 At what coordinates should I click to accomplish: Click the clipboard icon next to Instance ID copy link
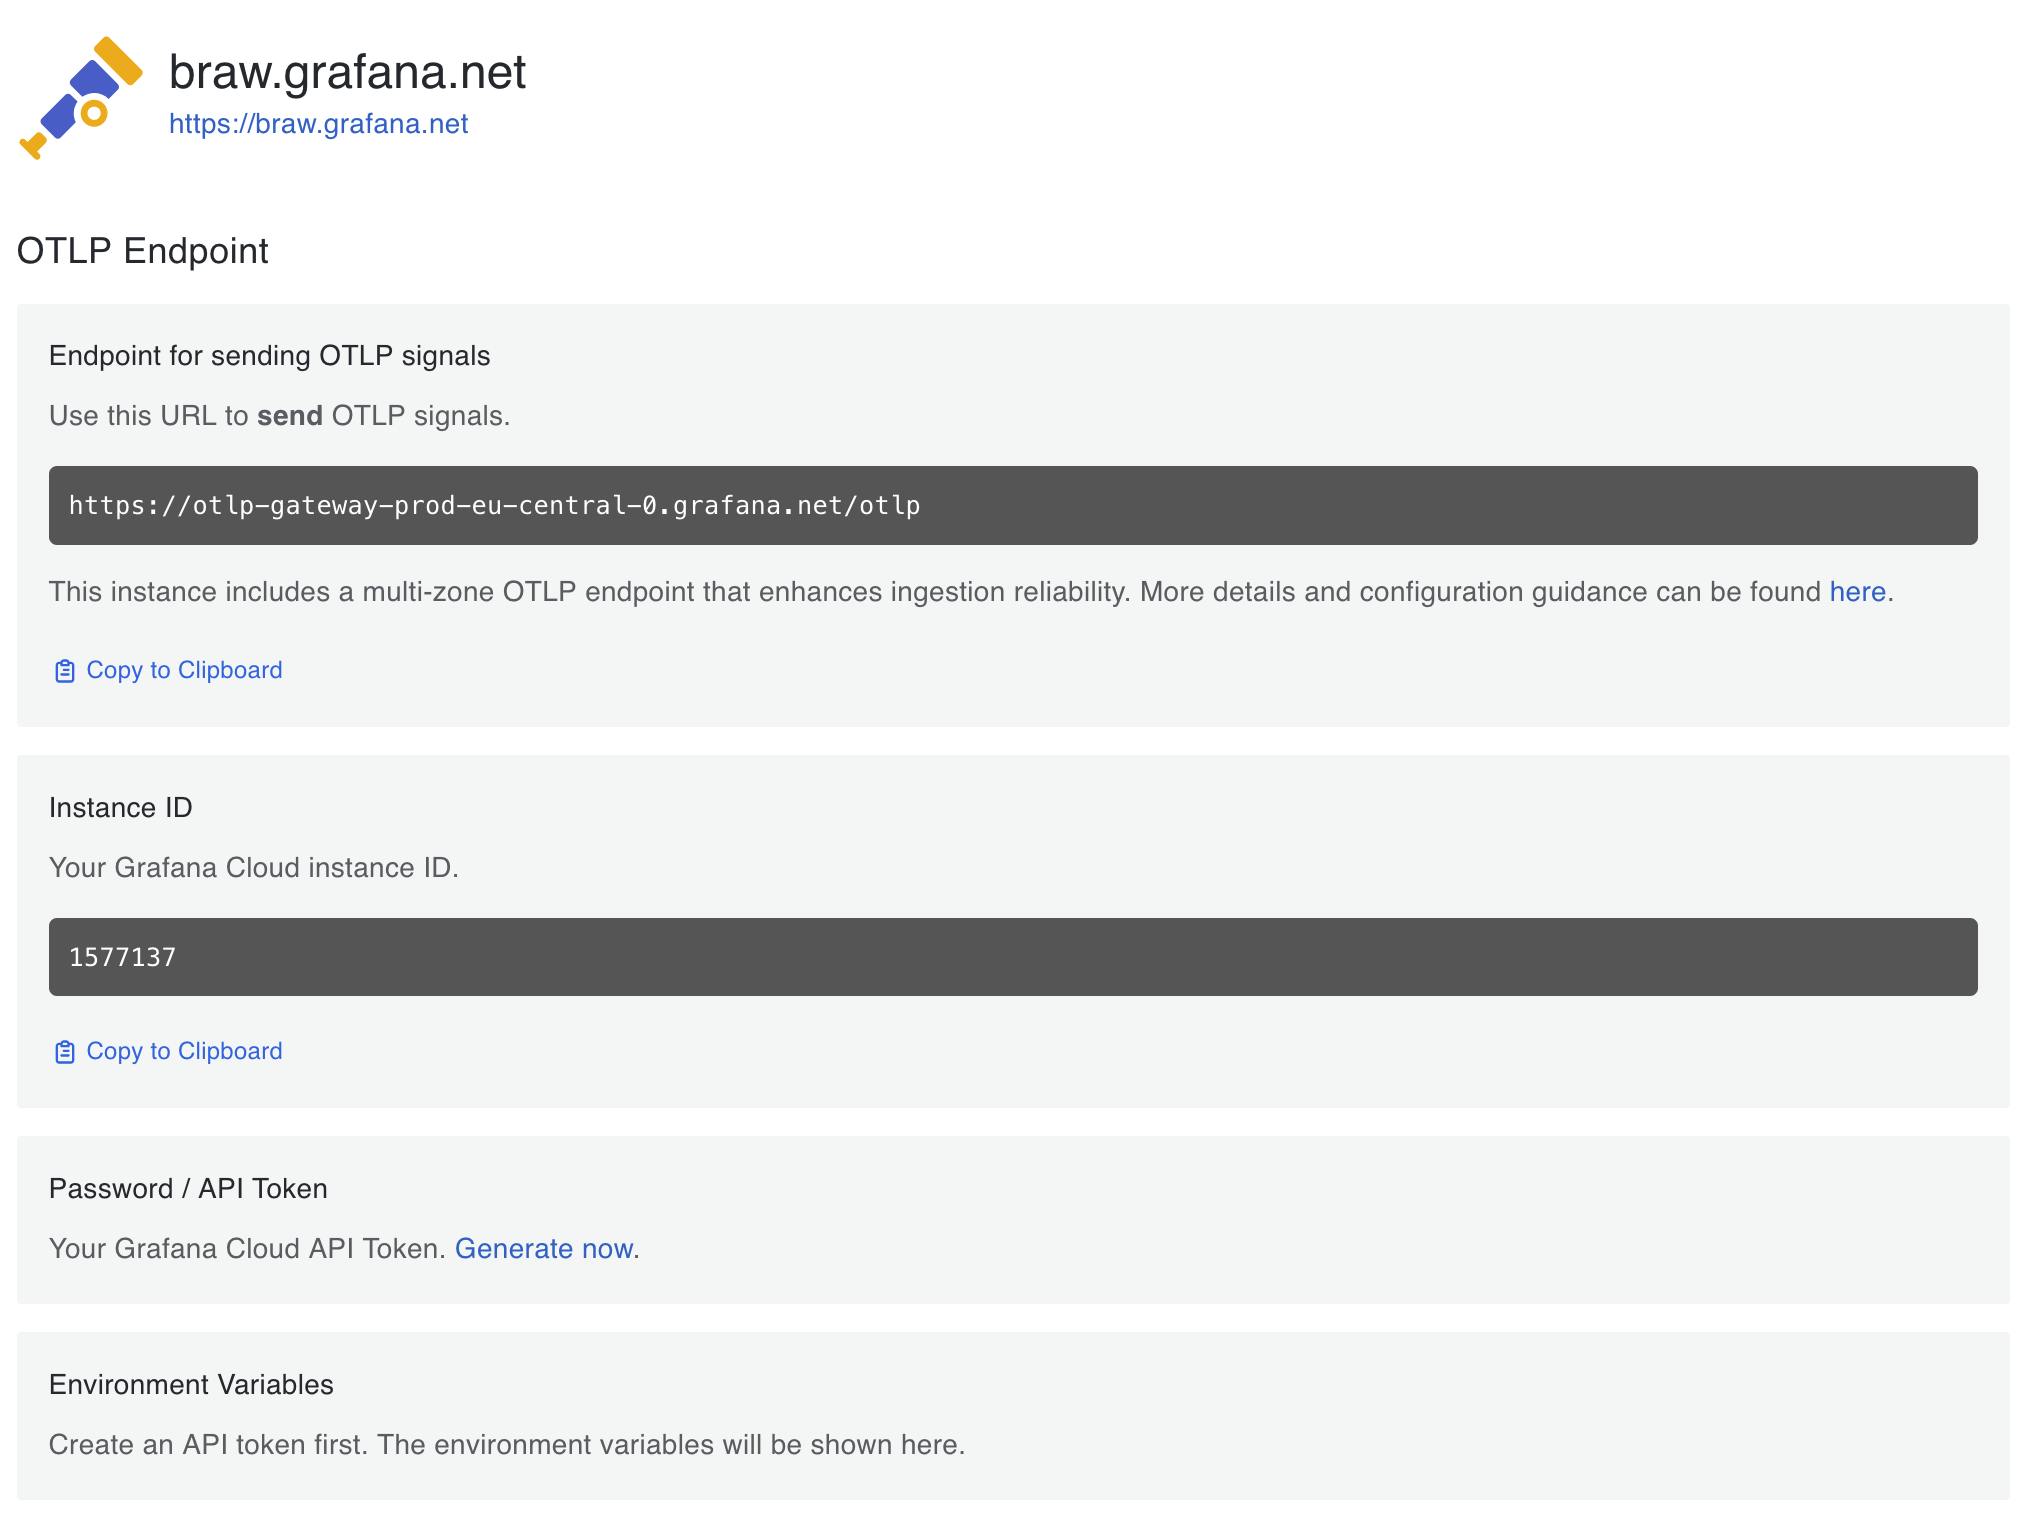[64, 1051]
